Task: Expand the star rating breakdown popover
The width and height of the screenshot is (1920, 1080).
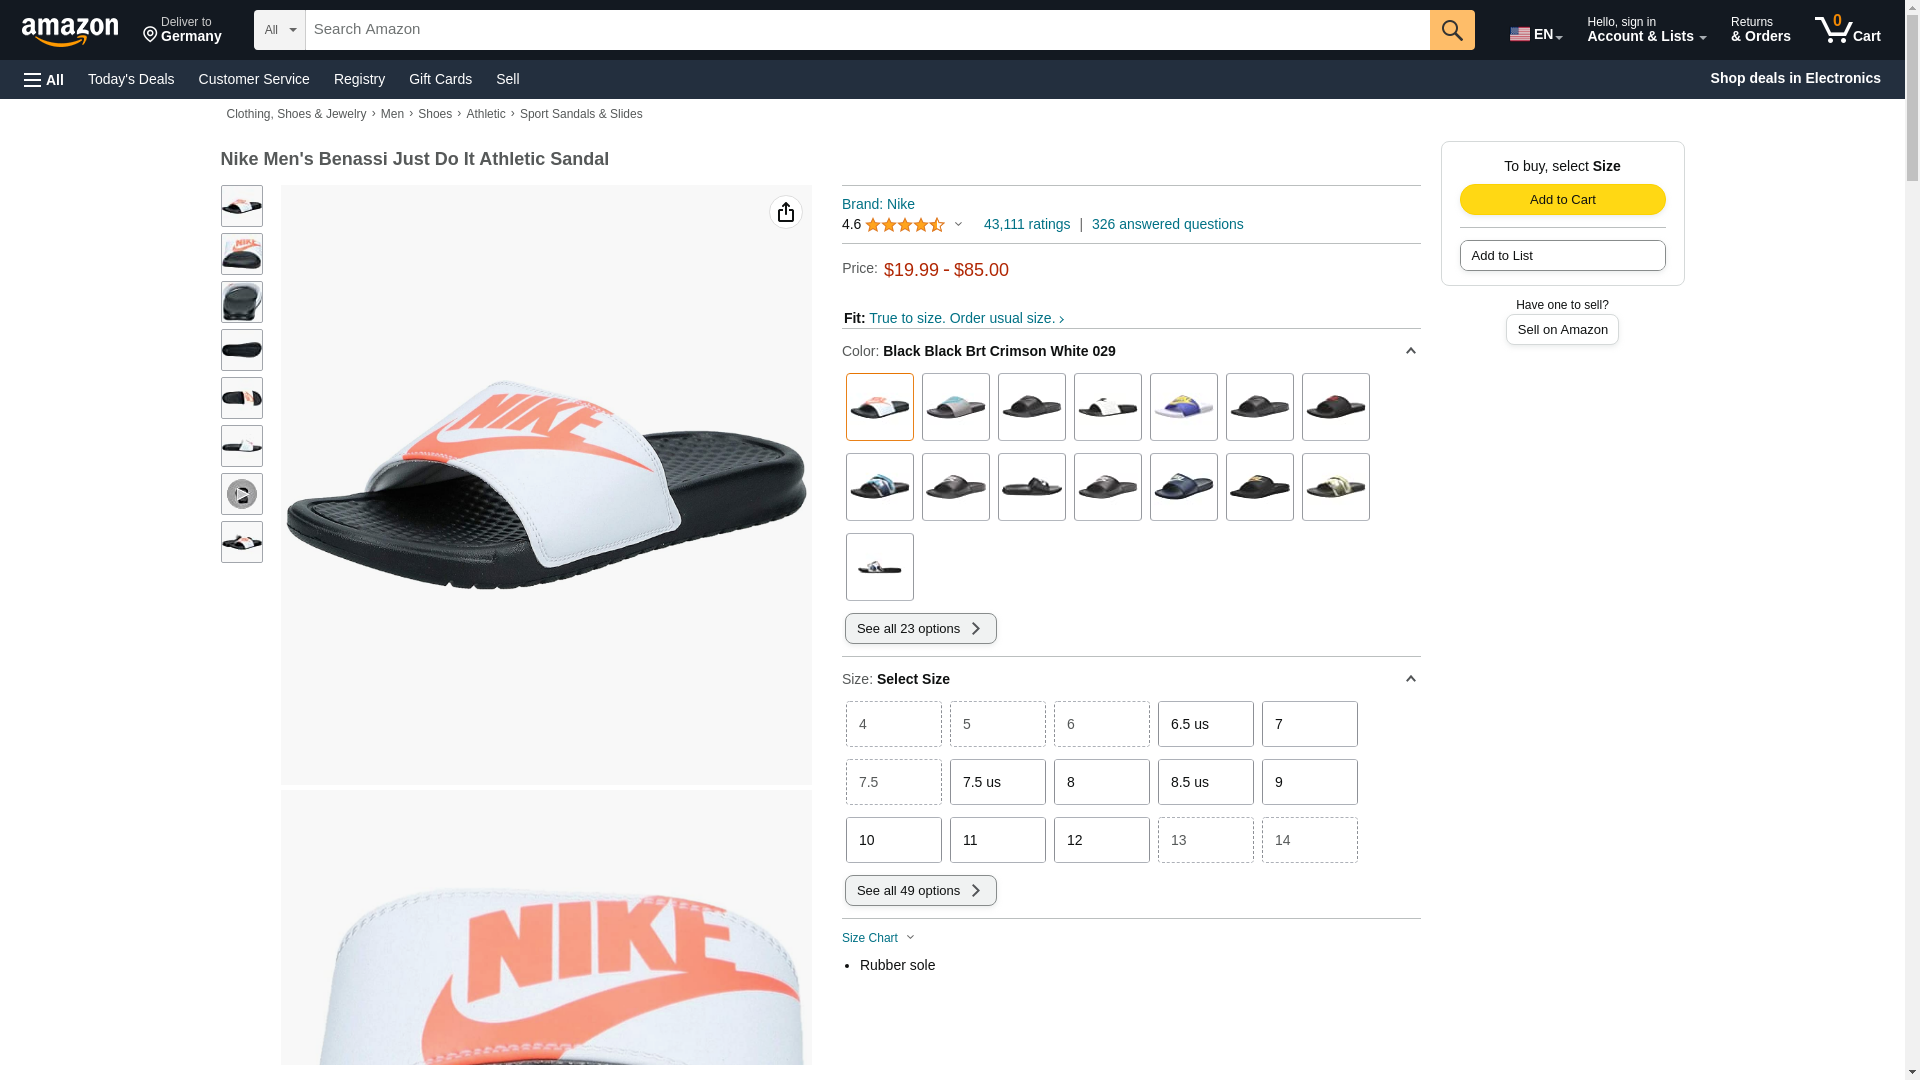Action: point(957,225)
